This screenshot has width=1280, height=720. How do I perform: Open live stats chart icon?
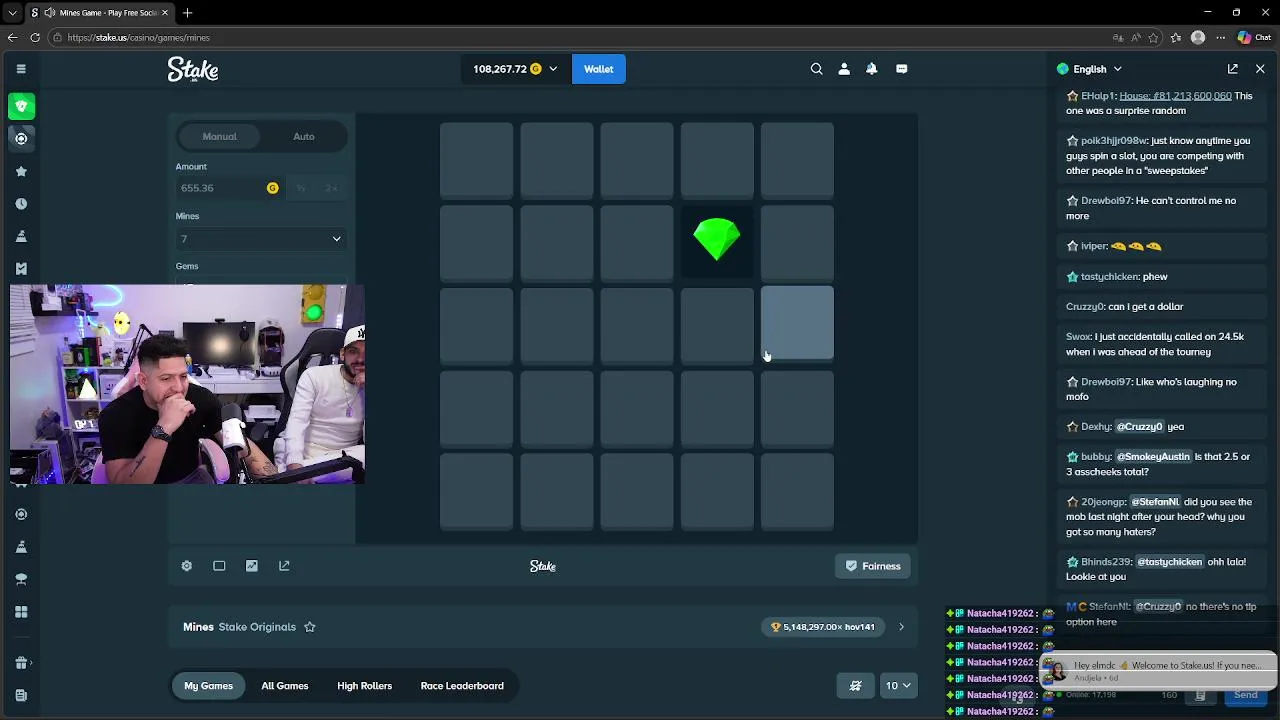point(251,566)
